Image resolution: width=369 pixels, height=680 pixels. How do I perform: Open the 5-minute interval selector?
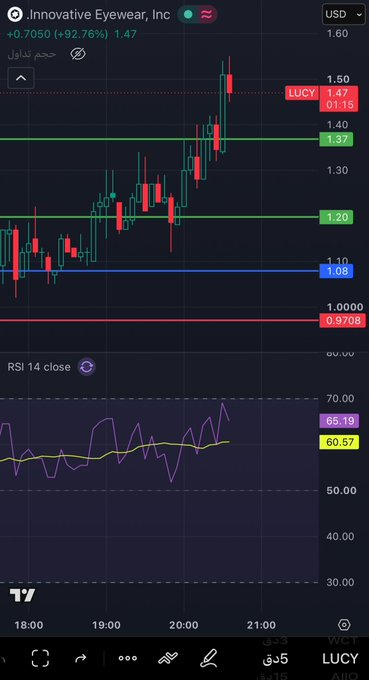[x=275, y=659]
